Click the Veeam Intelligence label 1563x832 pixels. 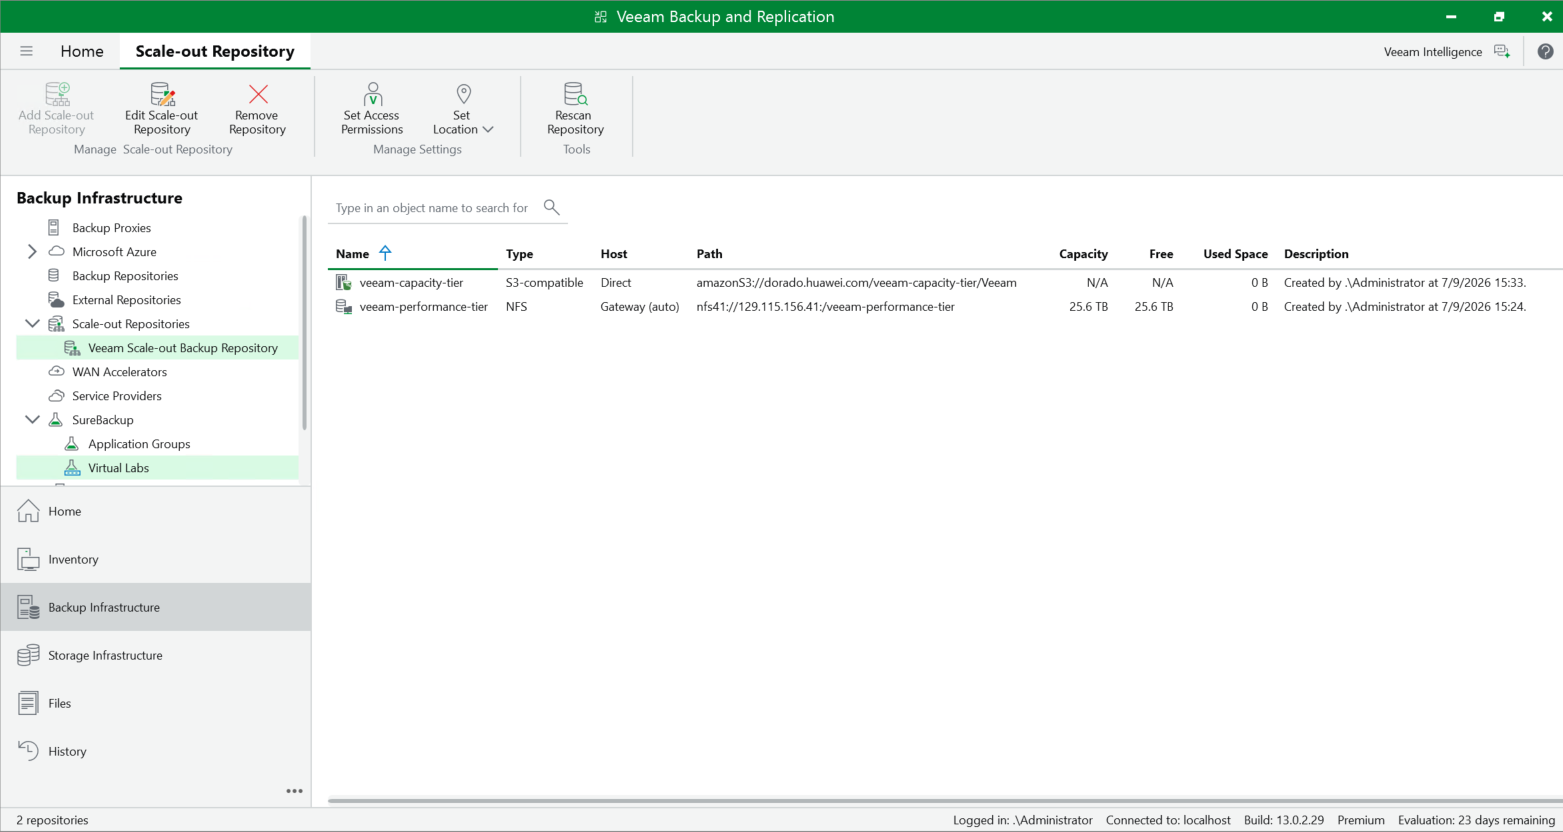point(1433,52)
